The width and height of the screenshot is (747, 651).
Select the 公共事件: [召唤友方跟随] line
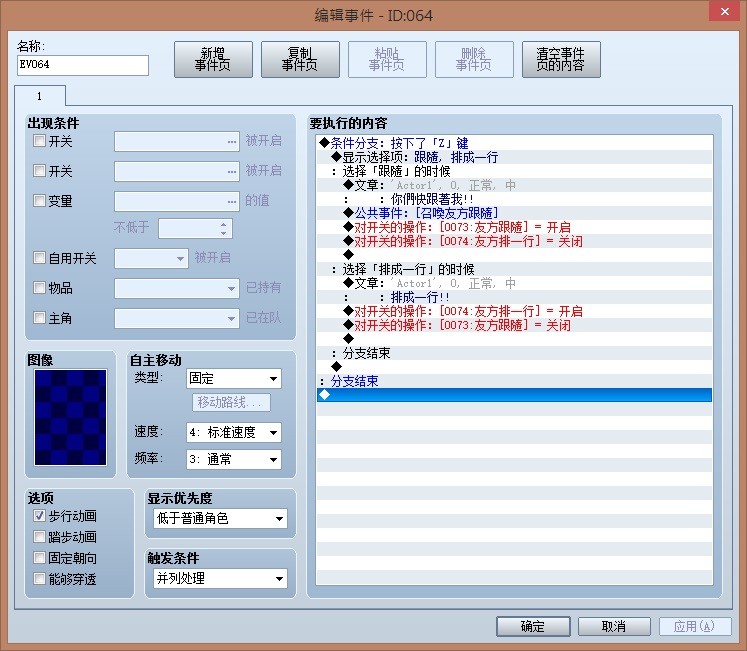coord(515,213)
